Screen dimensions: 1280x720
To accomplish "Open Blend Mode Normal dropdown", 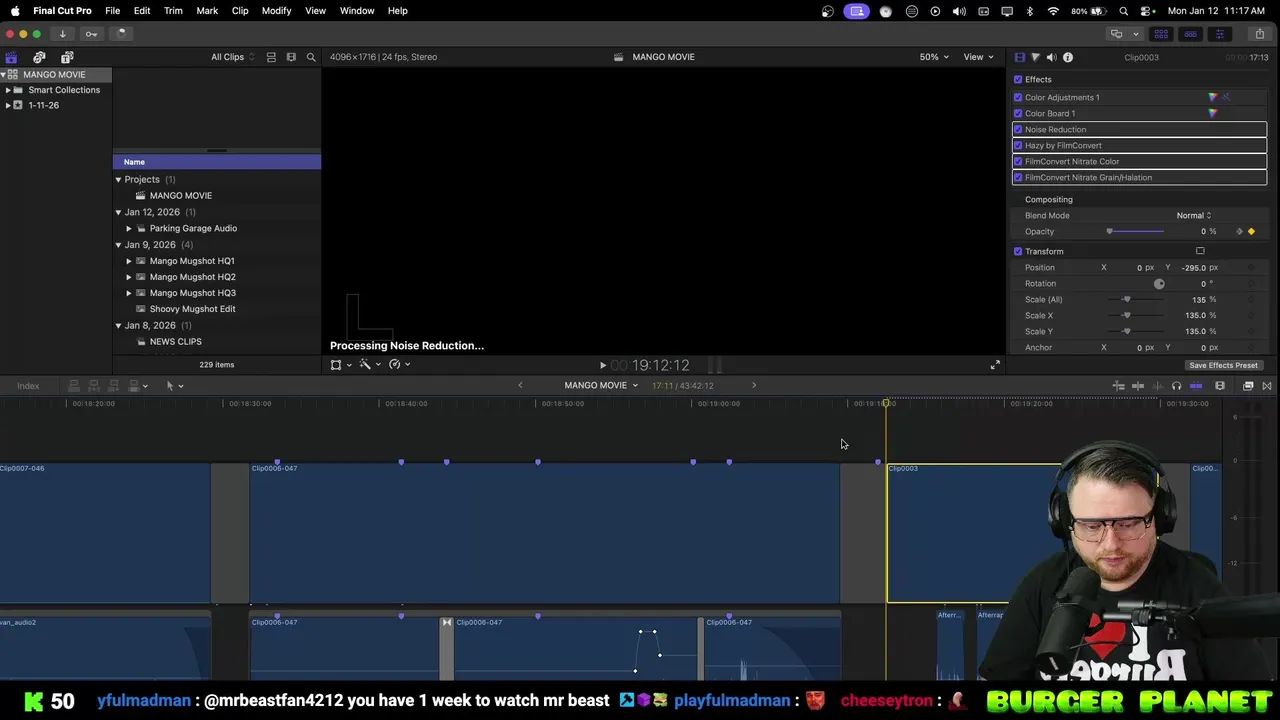I will [1194, 215].
